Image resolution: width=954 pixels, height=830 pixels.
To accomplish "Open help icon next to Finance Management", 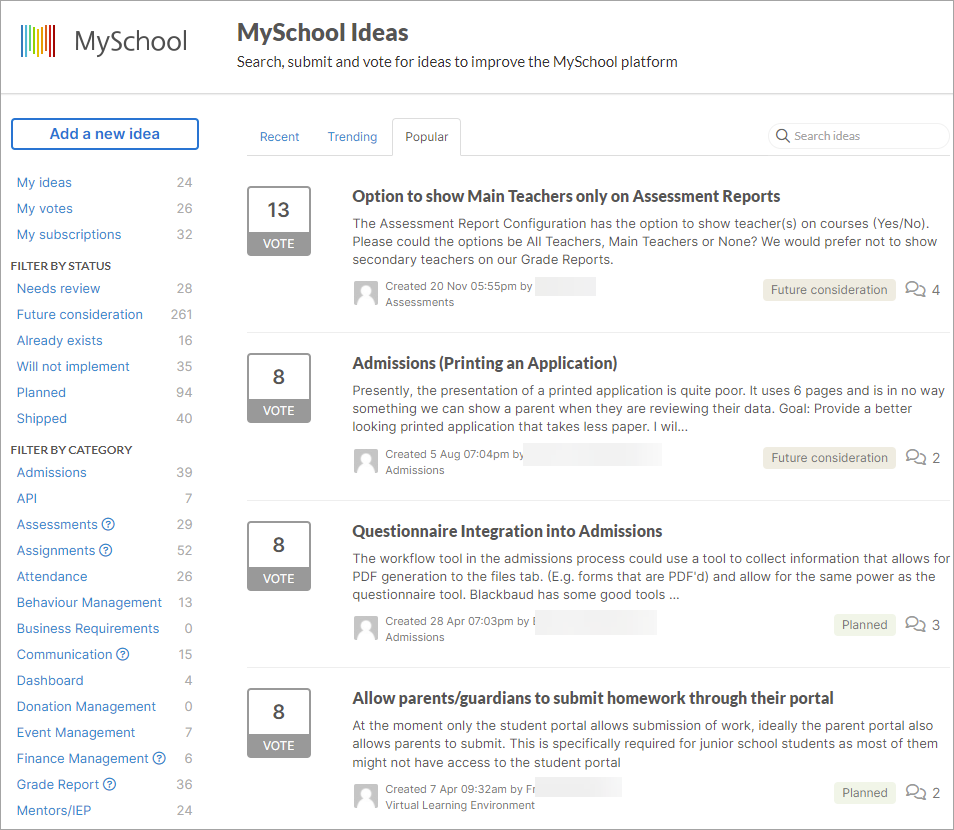I will (x=159, y=759).
